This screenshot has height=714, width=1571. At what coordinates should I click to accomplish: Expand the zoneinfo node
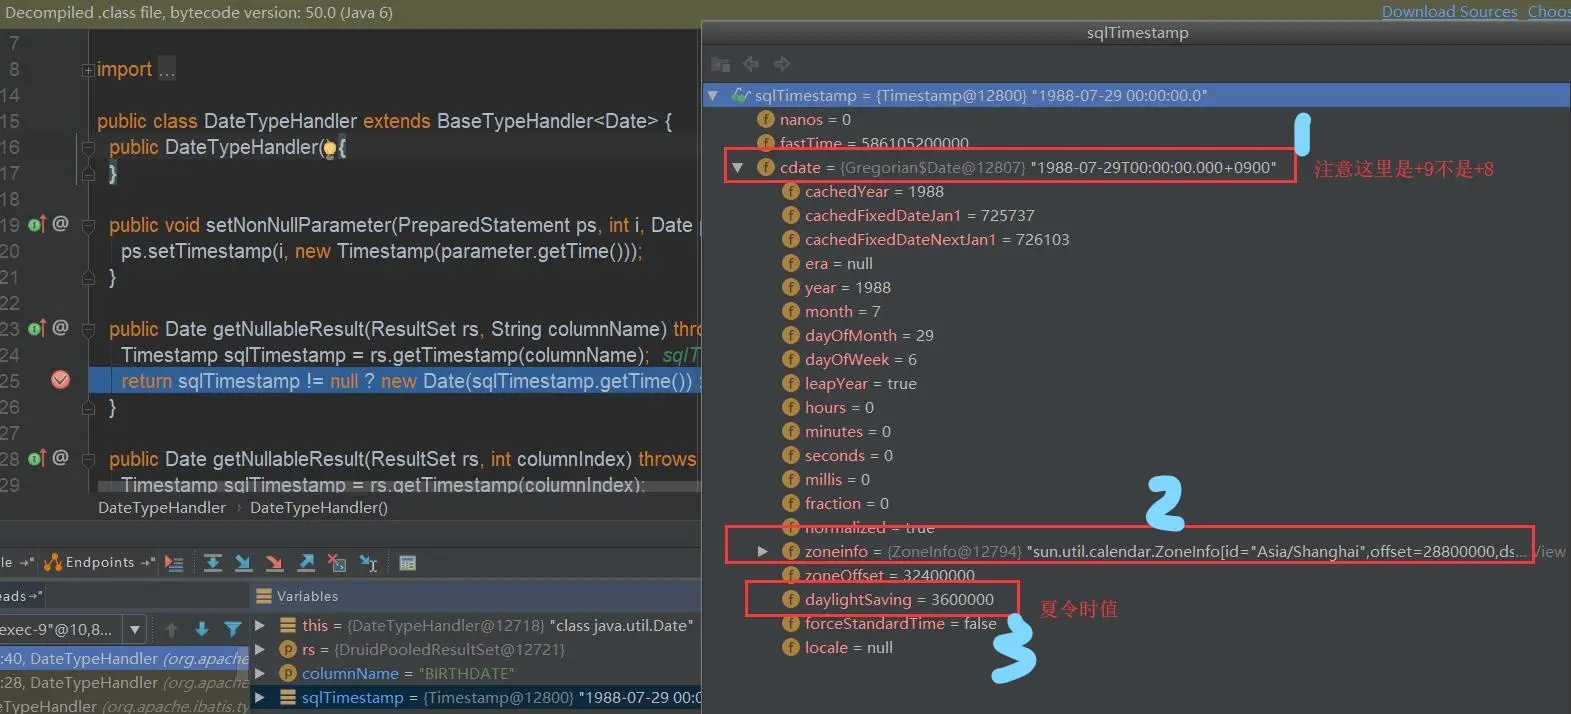[762, 551]
